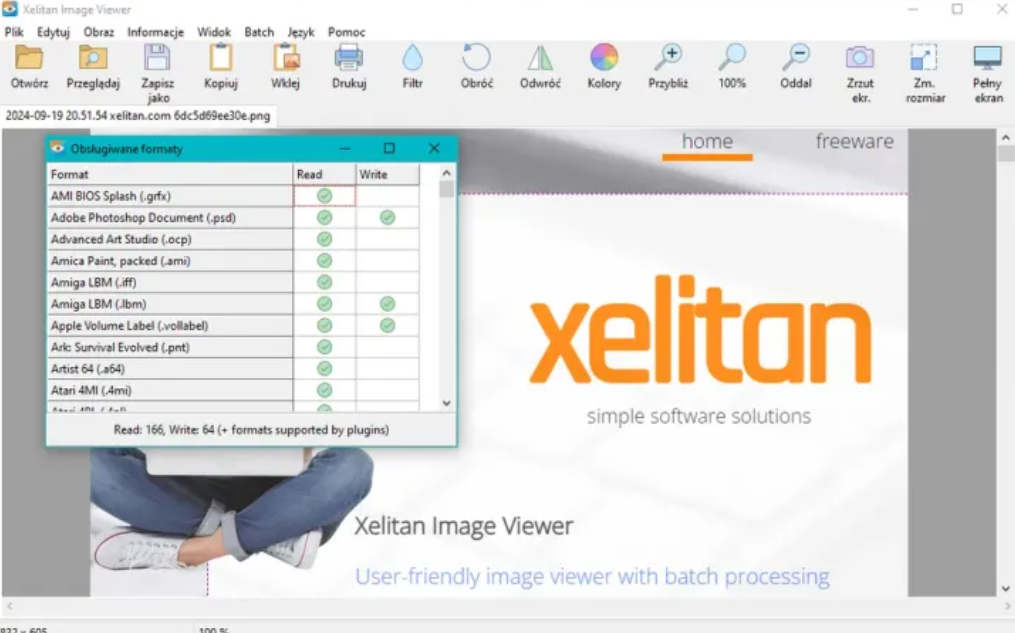
Task: Open the Język menu
Action: [x=300, y=32]
